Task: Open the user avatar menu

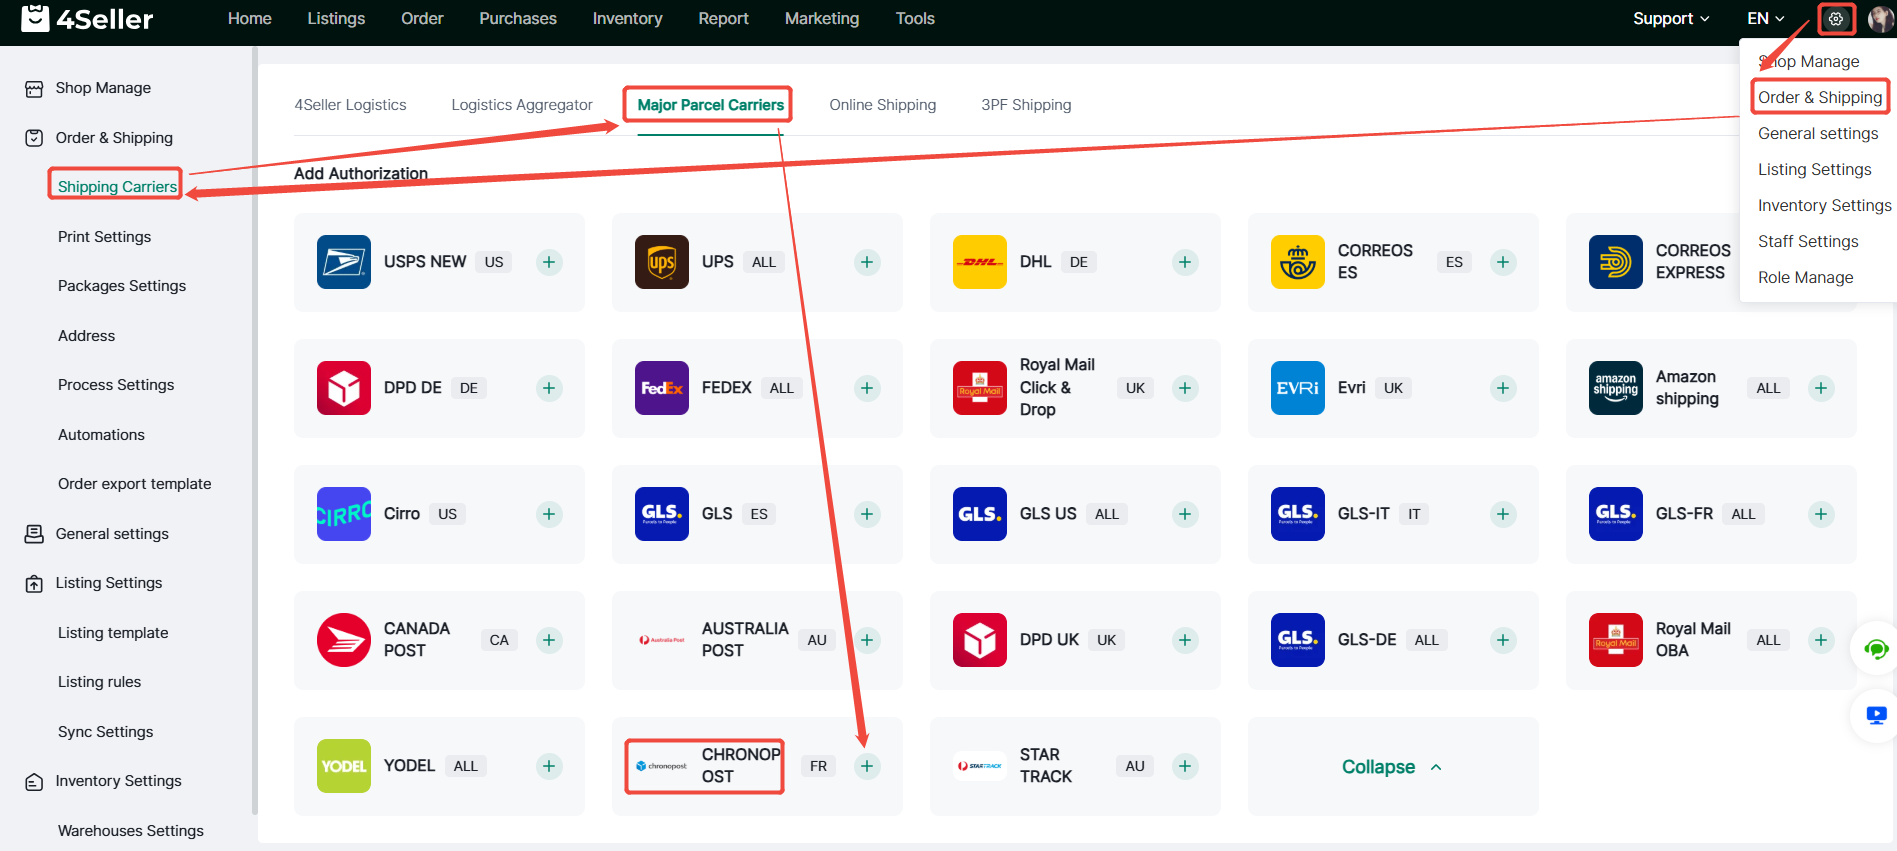Action: [1880, 18]
